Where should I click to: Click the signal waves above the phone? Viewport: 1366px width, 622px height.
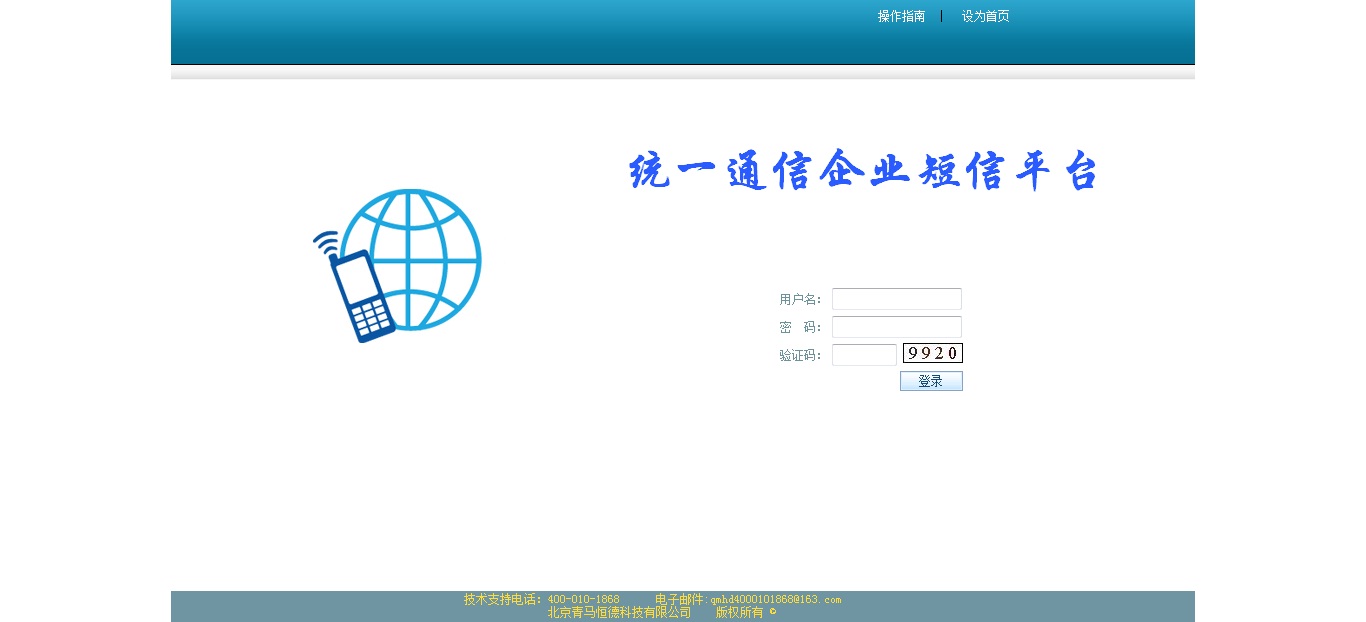tap(325, 242)
